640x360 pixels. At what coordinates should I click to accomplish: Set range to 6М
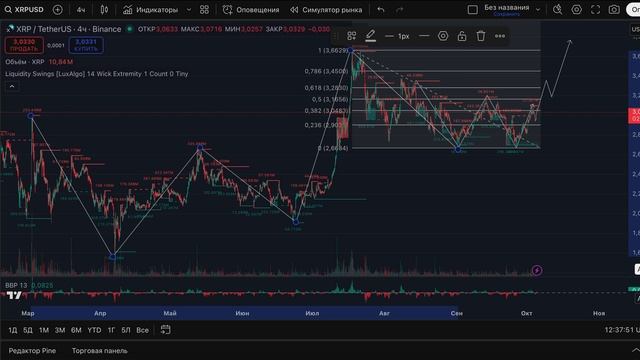coord(76,330)
